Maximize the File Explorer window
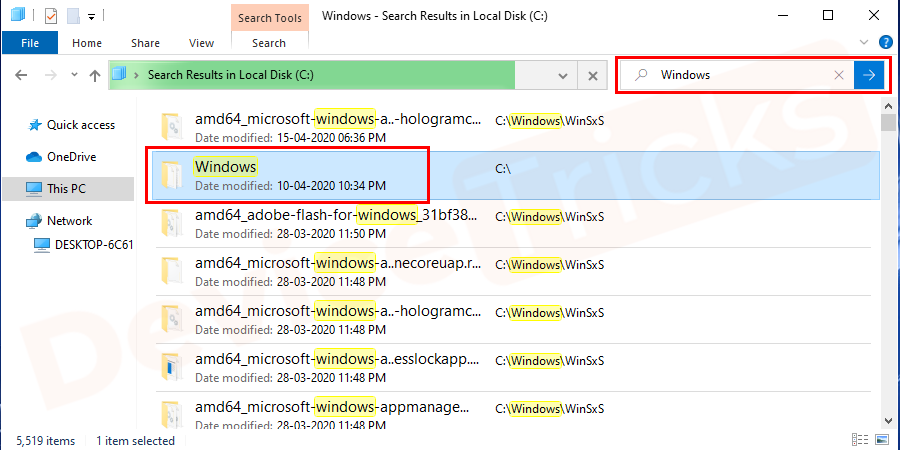This screenshot has width=900, height=450. tap(828, 15)
